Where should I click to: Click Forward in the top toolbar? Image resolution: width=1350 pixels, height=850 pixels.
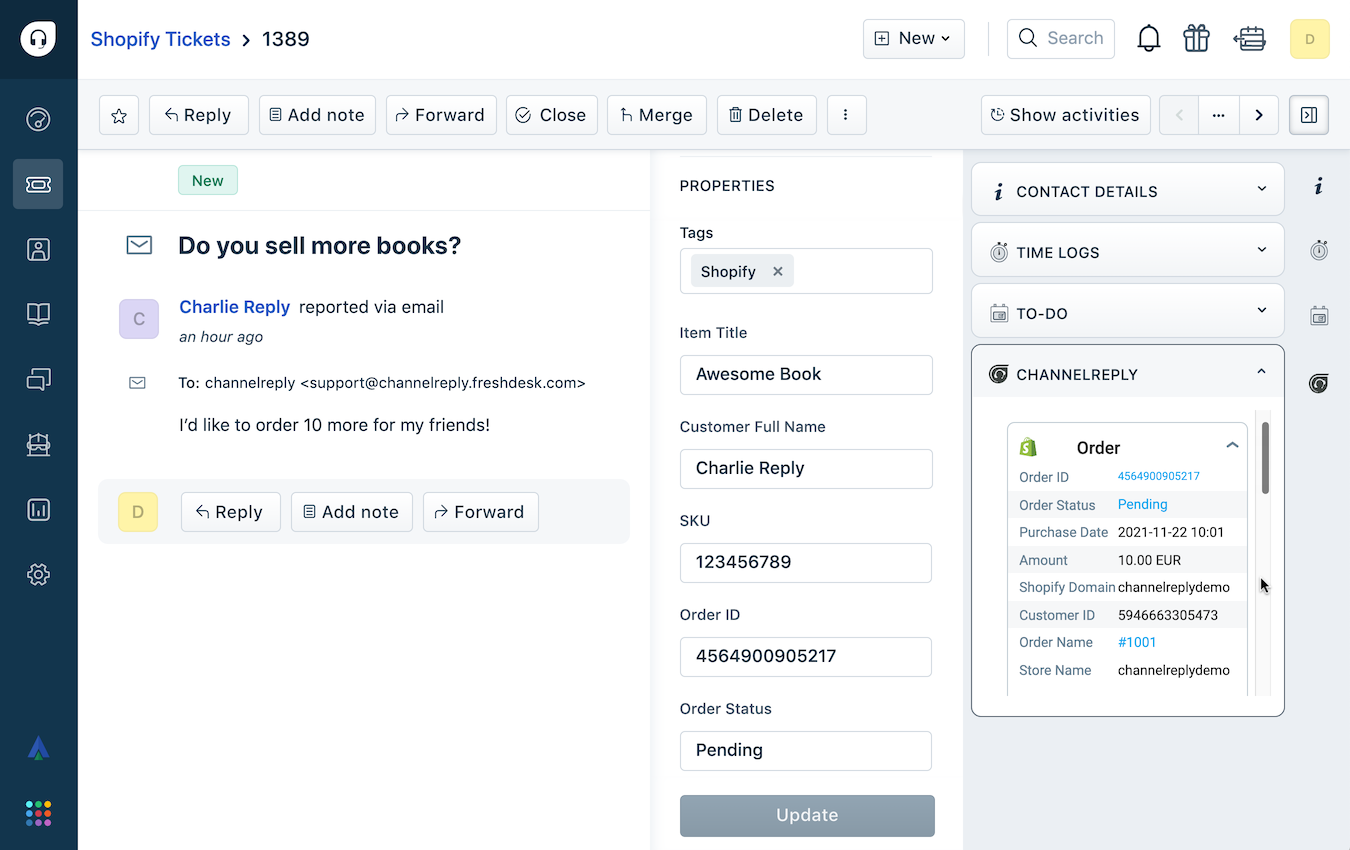(440, 115)
